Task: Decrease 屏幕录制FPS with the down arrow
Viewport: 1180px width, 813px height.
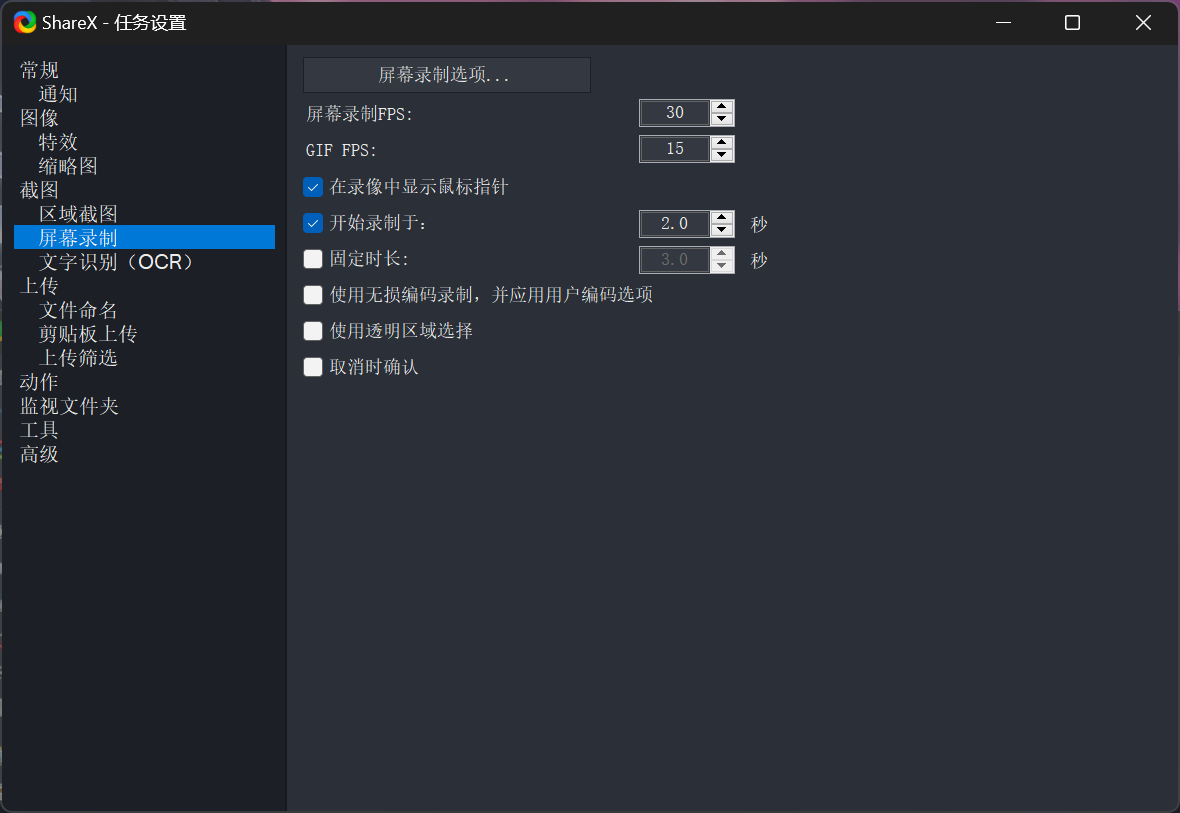Action: pos(722,119)
